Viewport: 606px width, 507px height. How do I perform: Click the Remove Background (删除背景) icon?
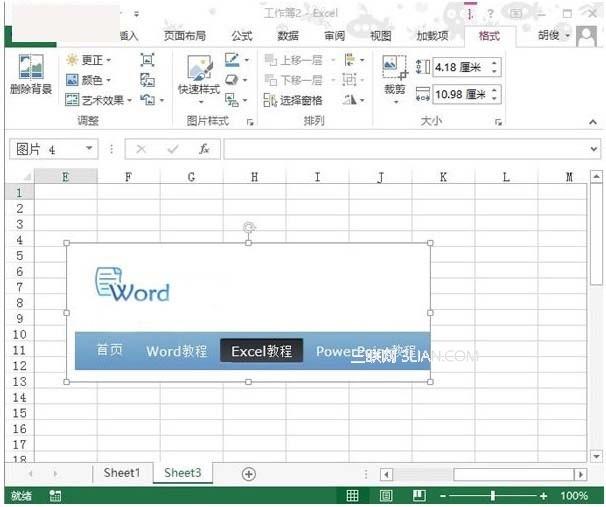point(31,74)
